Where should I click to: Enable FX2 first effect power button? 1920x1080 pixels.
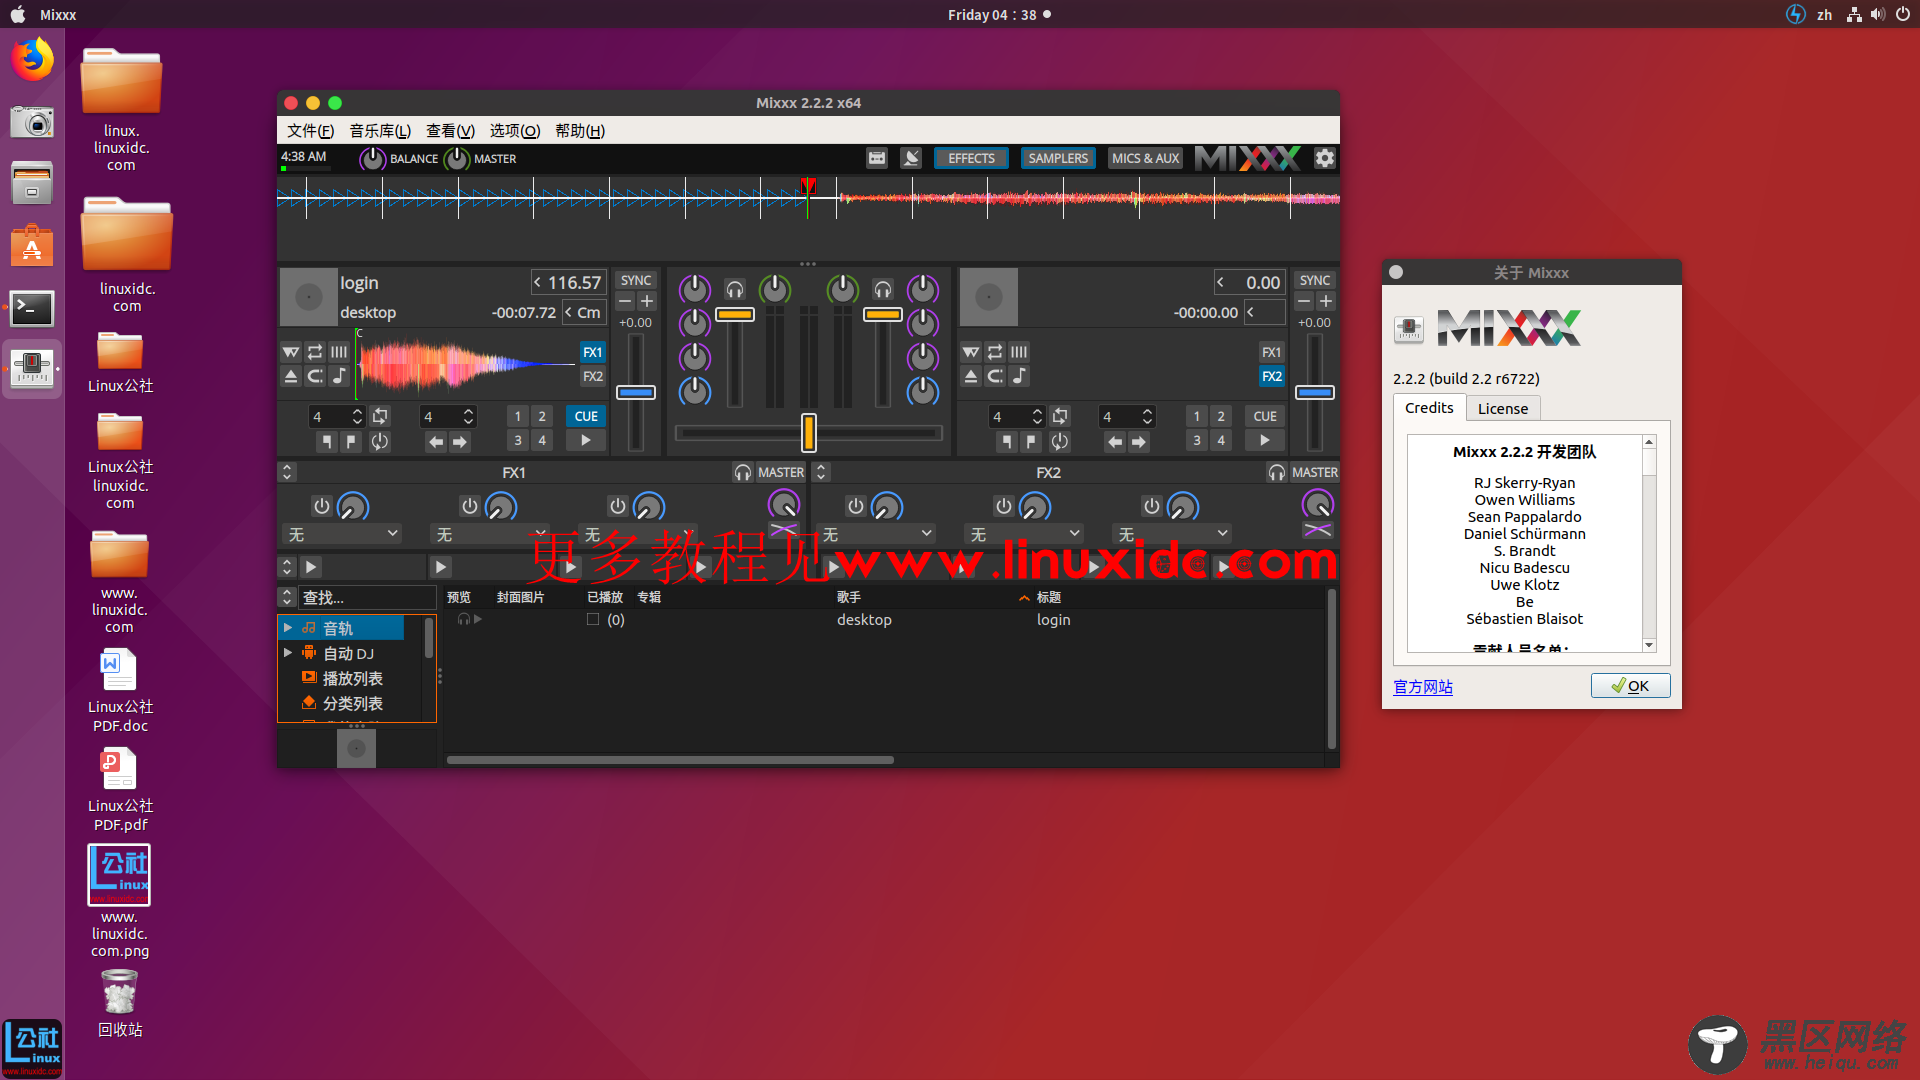coord(856,506)
